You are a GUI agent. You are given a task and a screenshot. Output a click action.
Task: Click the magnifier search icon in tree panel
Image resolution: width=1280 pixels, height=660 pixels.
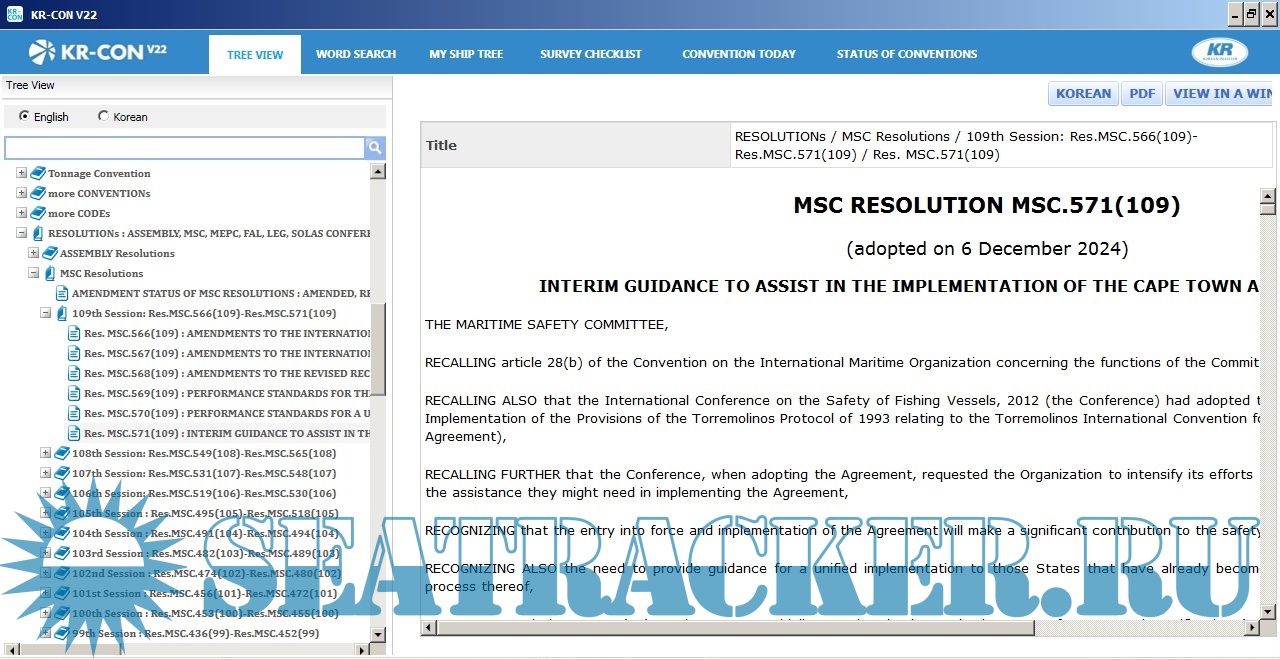[x=375, y=148]
